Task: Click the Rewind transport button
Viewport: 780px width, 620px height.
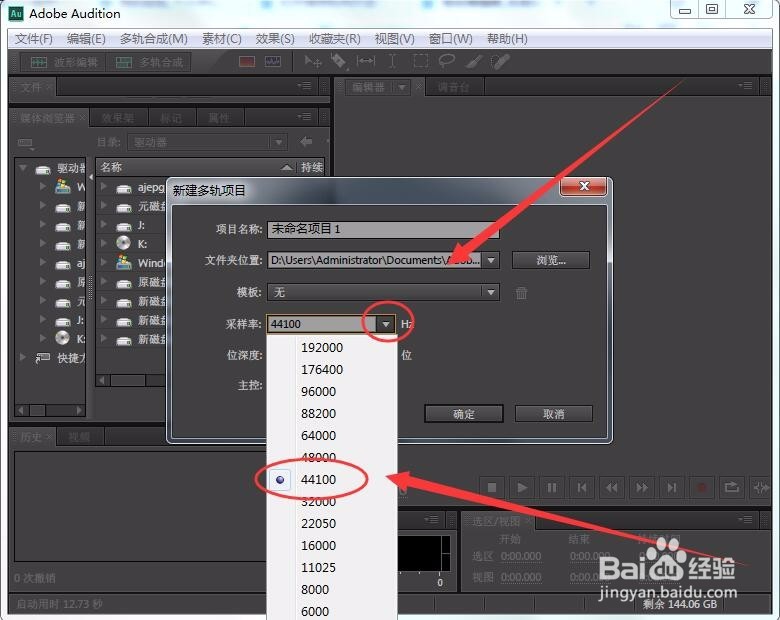Action: pyautogui.click(x=611, y=487)
